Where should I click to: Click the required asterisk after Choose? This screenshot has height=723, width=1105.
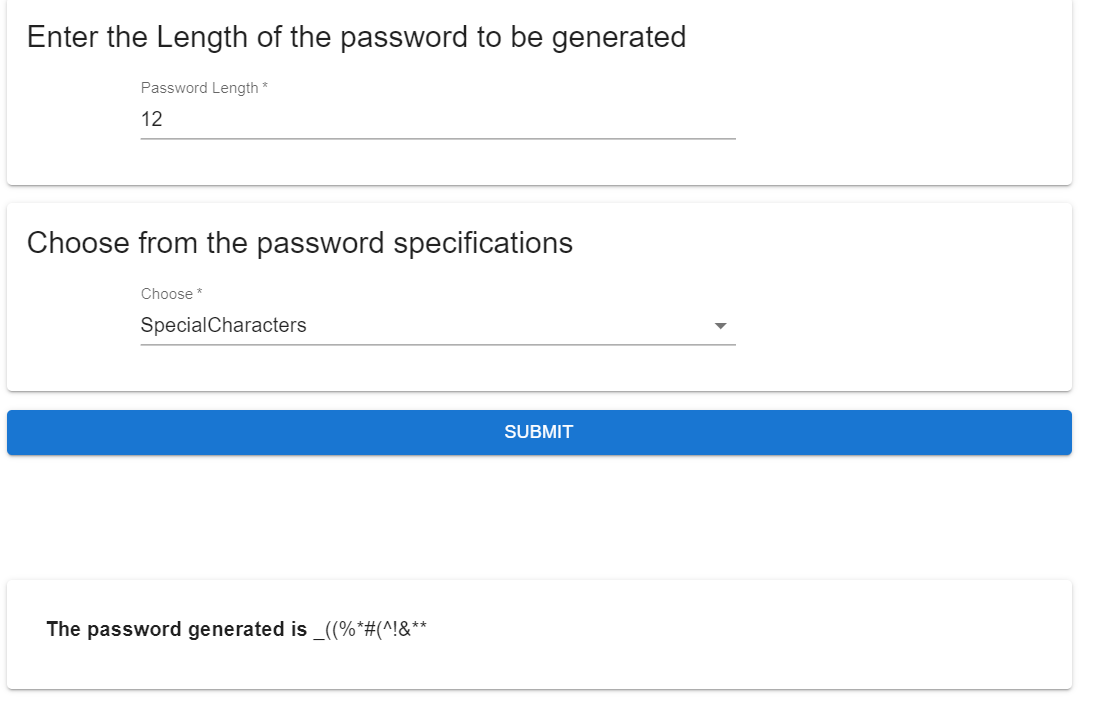(200, 294)
